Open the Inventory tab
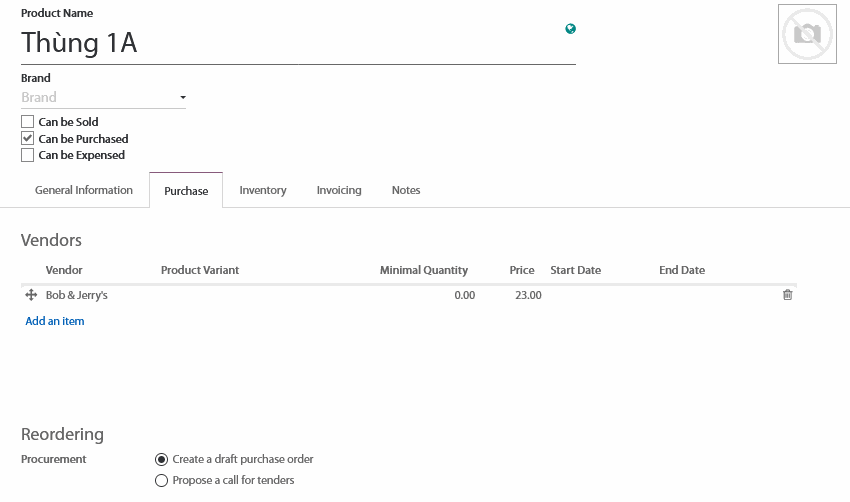This screenshot has height=502, width=850. 263,190
